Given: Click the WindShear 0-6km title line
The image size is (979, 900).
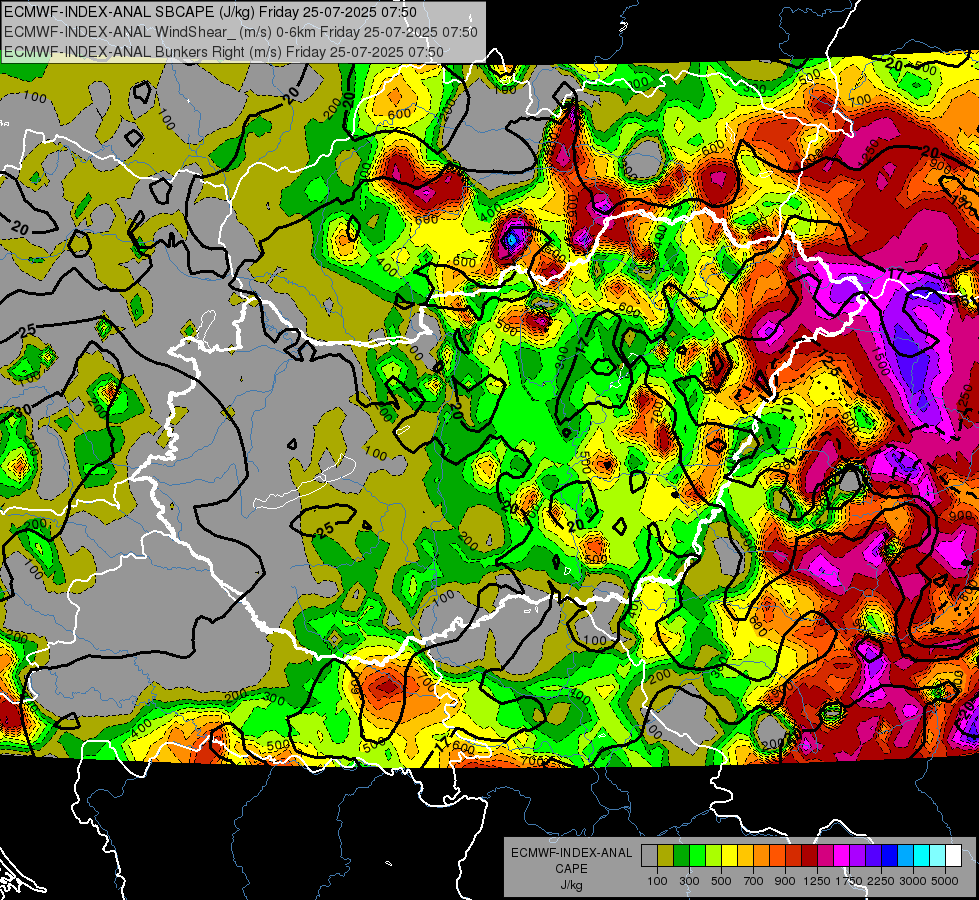Looking at the screenshot, I should click(x=241, y=32).
